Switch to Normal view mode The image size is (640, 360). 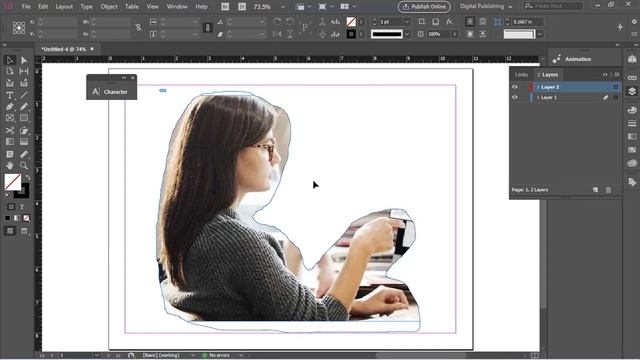(10, 231)
